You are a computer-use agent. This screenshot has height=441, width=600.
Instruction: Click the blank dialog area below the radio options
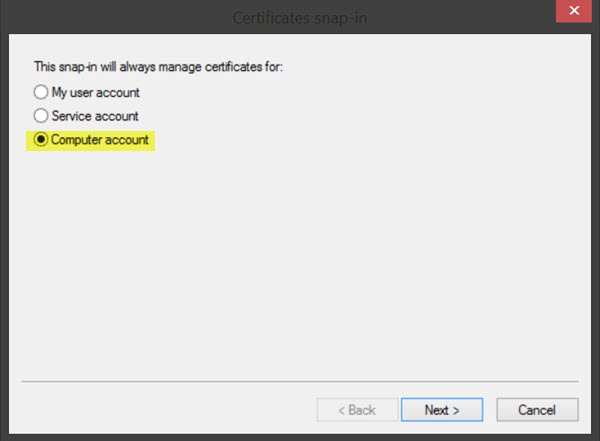[300, 260]
